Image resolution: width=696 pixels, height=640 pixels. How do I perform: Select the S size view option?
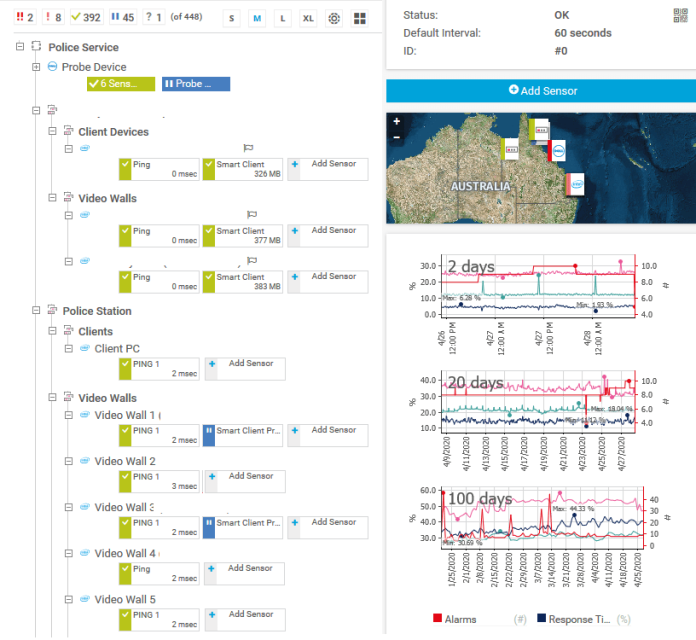[x=232, y=18]
